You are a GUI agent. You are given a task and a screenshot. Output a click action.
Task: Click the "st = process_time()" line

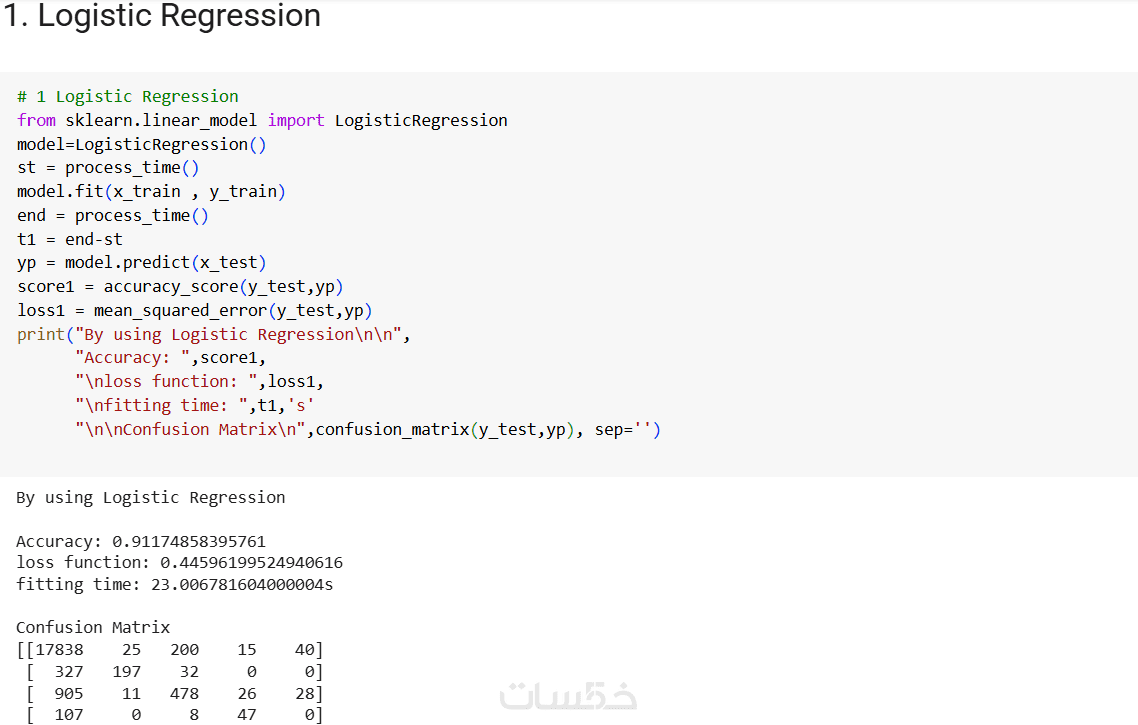pos(108,168)
